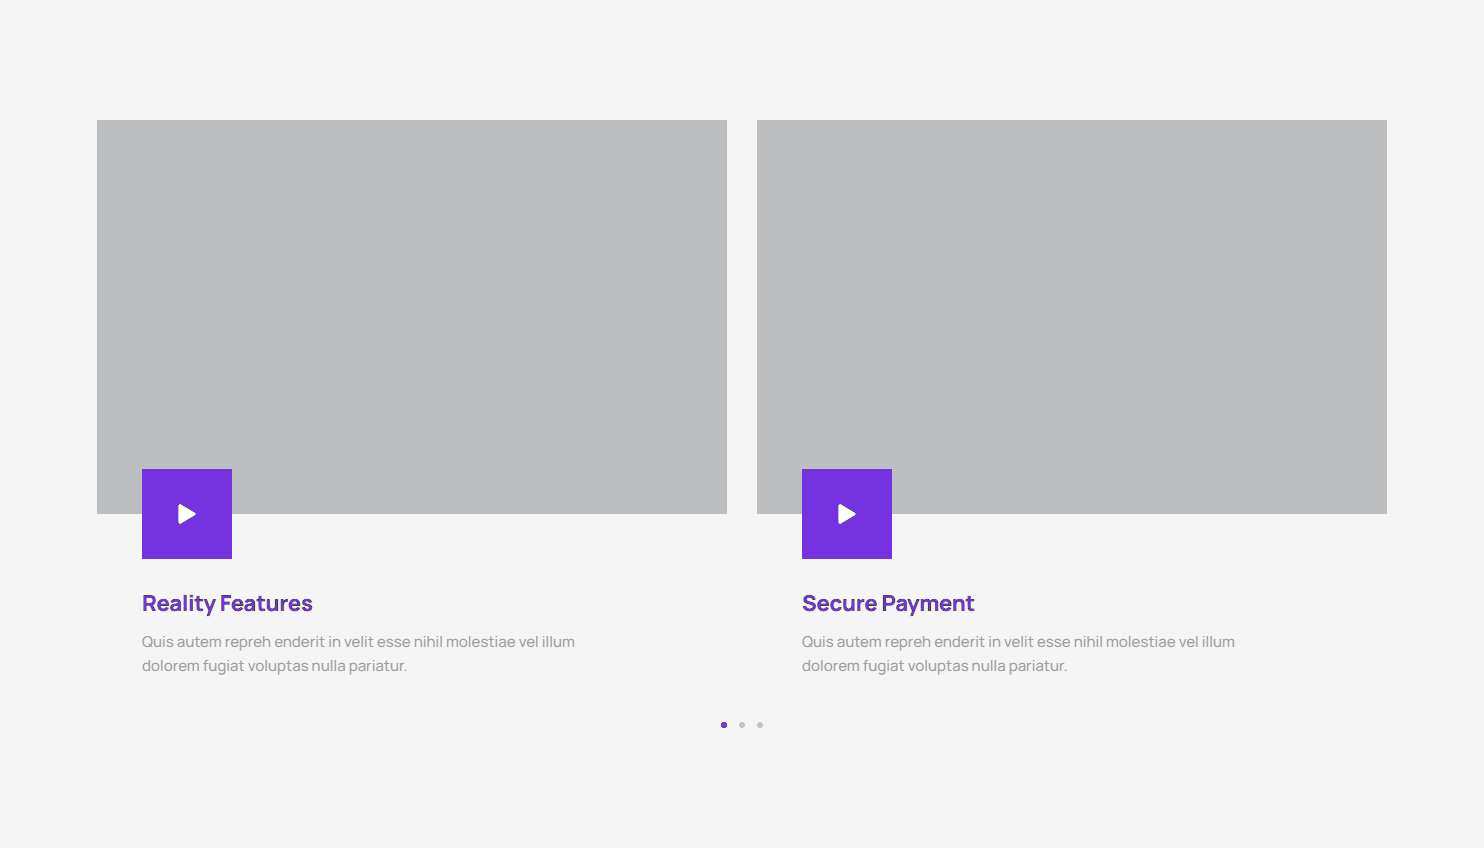The image size is (1484, 848).
Task: Select the middle gray pagination bullet
Action: [742, 725]
